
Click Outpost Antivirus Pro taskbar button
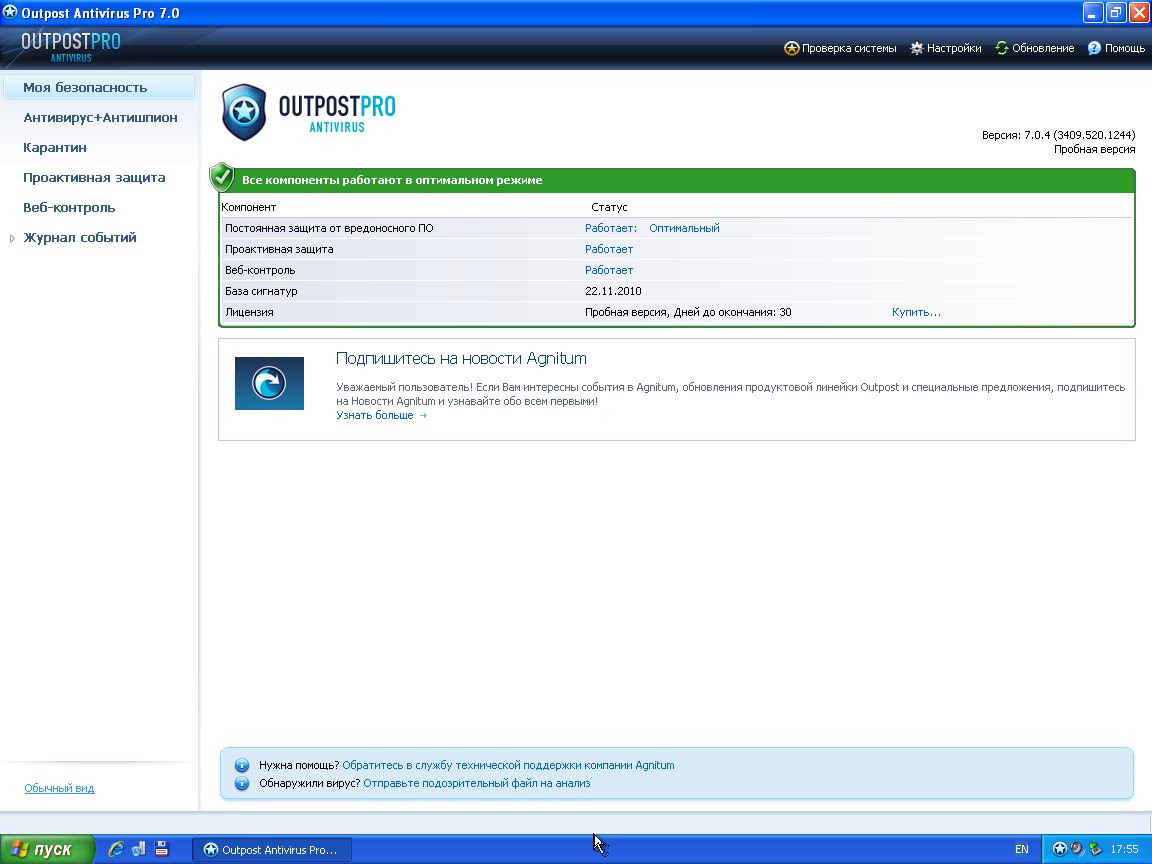(272, 849)
